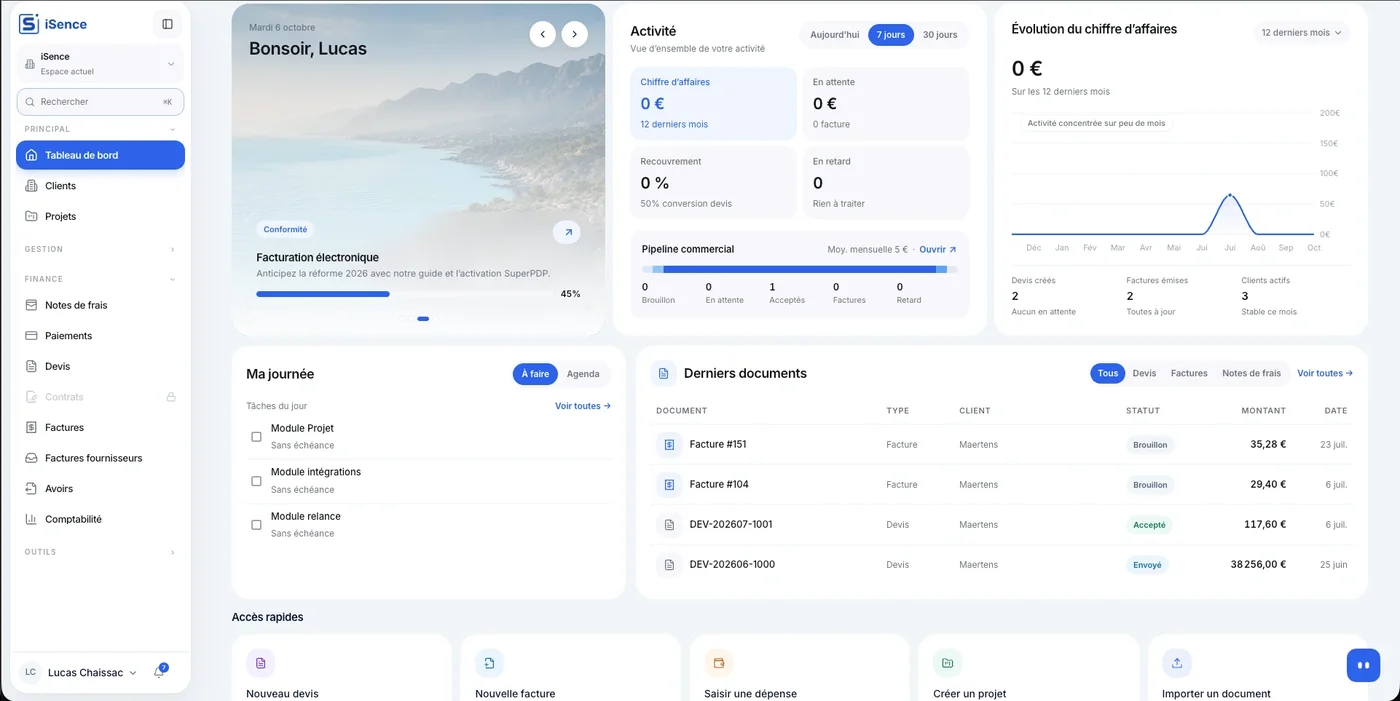The image size is (1400, 701).
Task: Expand the Outils sidebar section
Action: [100, 552]
